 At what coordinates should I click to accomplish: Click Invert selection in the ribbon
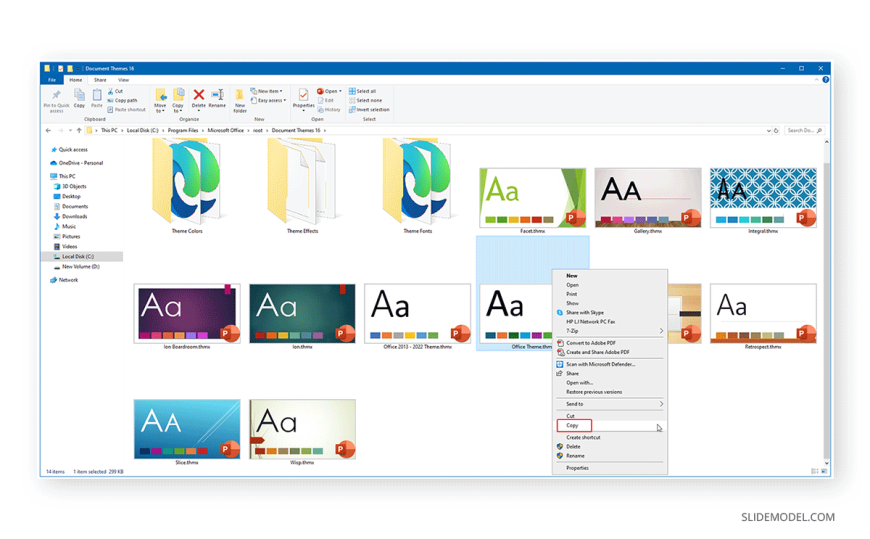369,109
